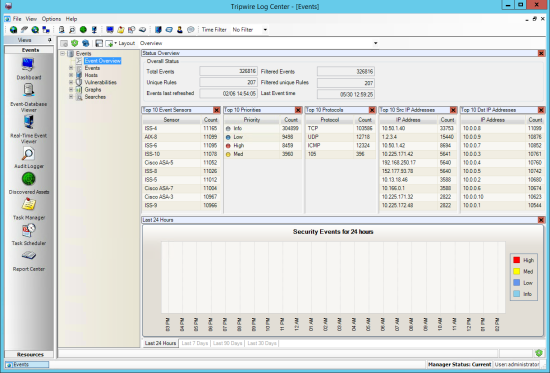Click the red High legend swatch
The height and width of the screenshot is (373, 550).
[516, 260]
